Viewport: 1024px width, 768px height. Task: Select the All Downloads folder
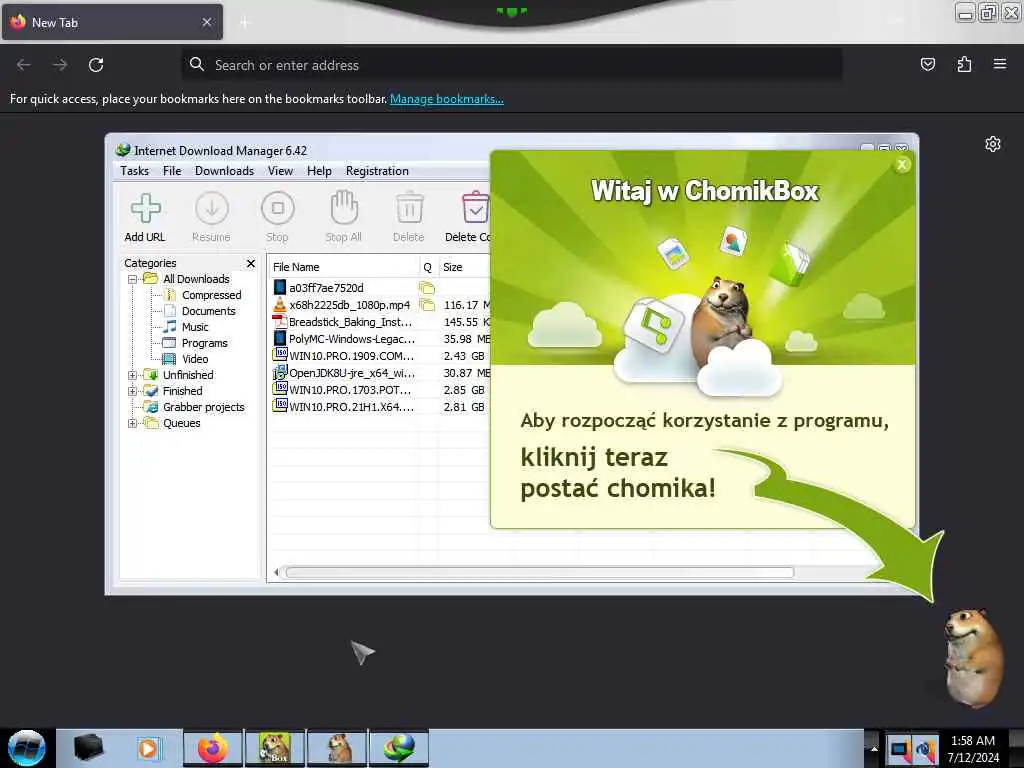tap(196, 279)
